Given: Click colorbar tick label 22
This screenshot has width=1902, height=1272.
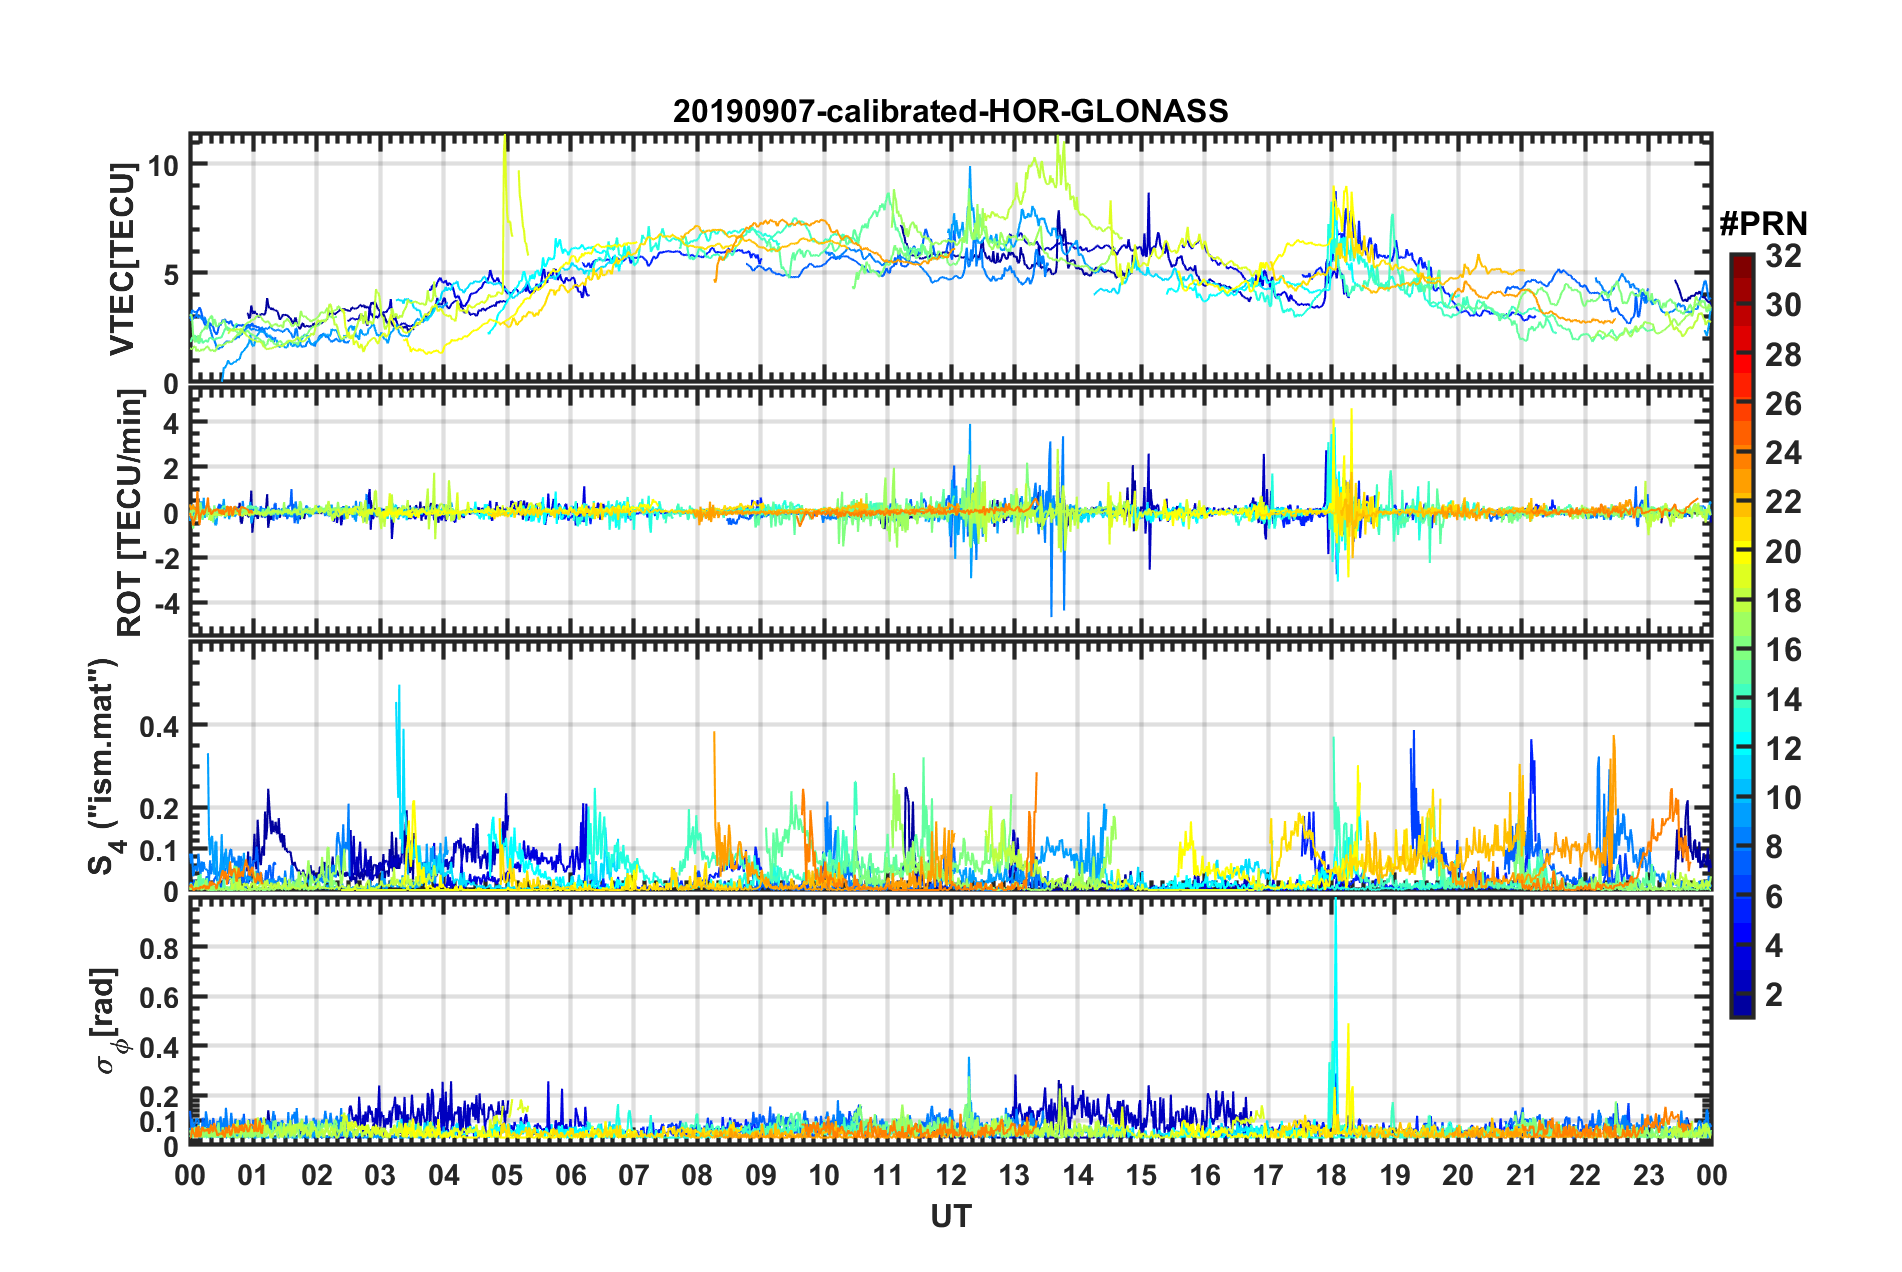Looking at the screenshot, I should (x=1783, y=502).
